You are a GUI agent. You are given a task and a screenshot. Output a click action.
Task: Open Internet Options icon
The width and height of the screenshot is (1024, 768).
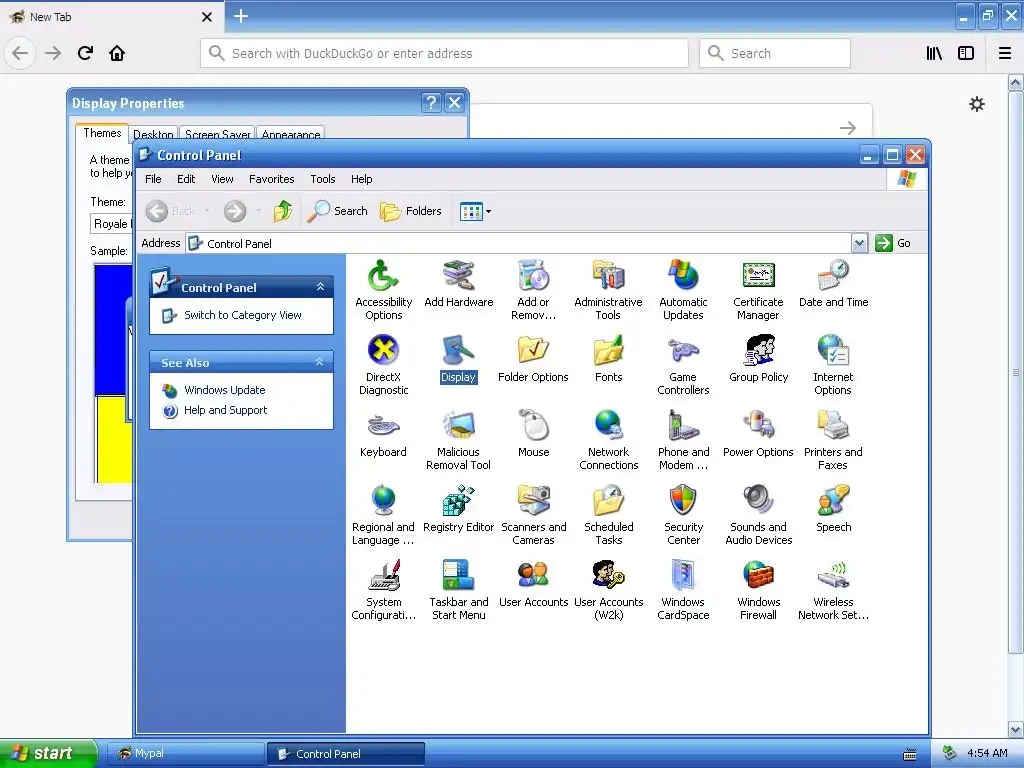click(x=833, y=365)
